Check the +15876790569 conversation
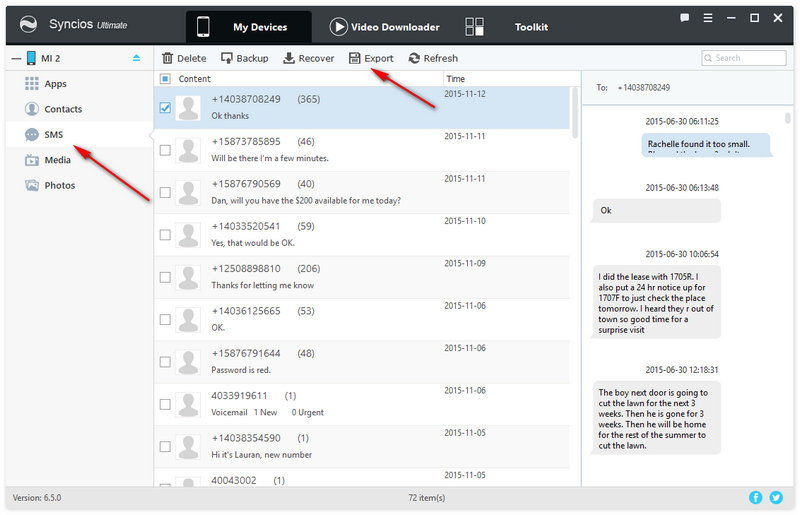 [x=165, y=192]
